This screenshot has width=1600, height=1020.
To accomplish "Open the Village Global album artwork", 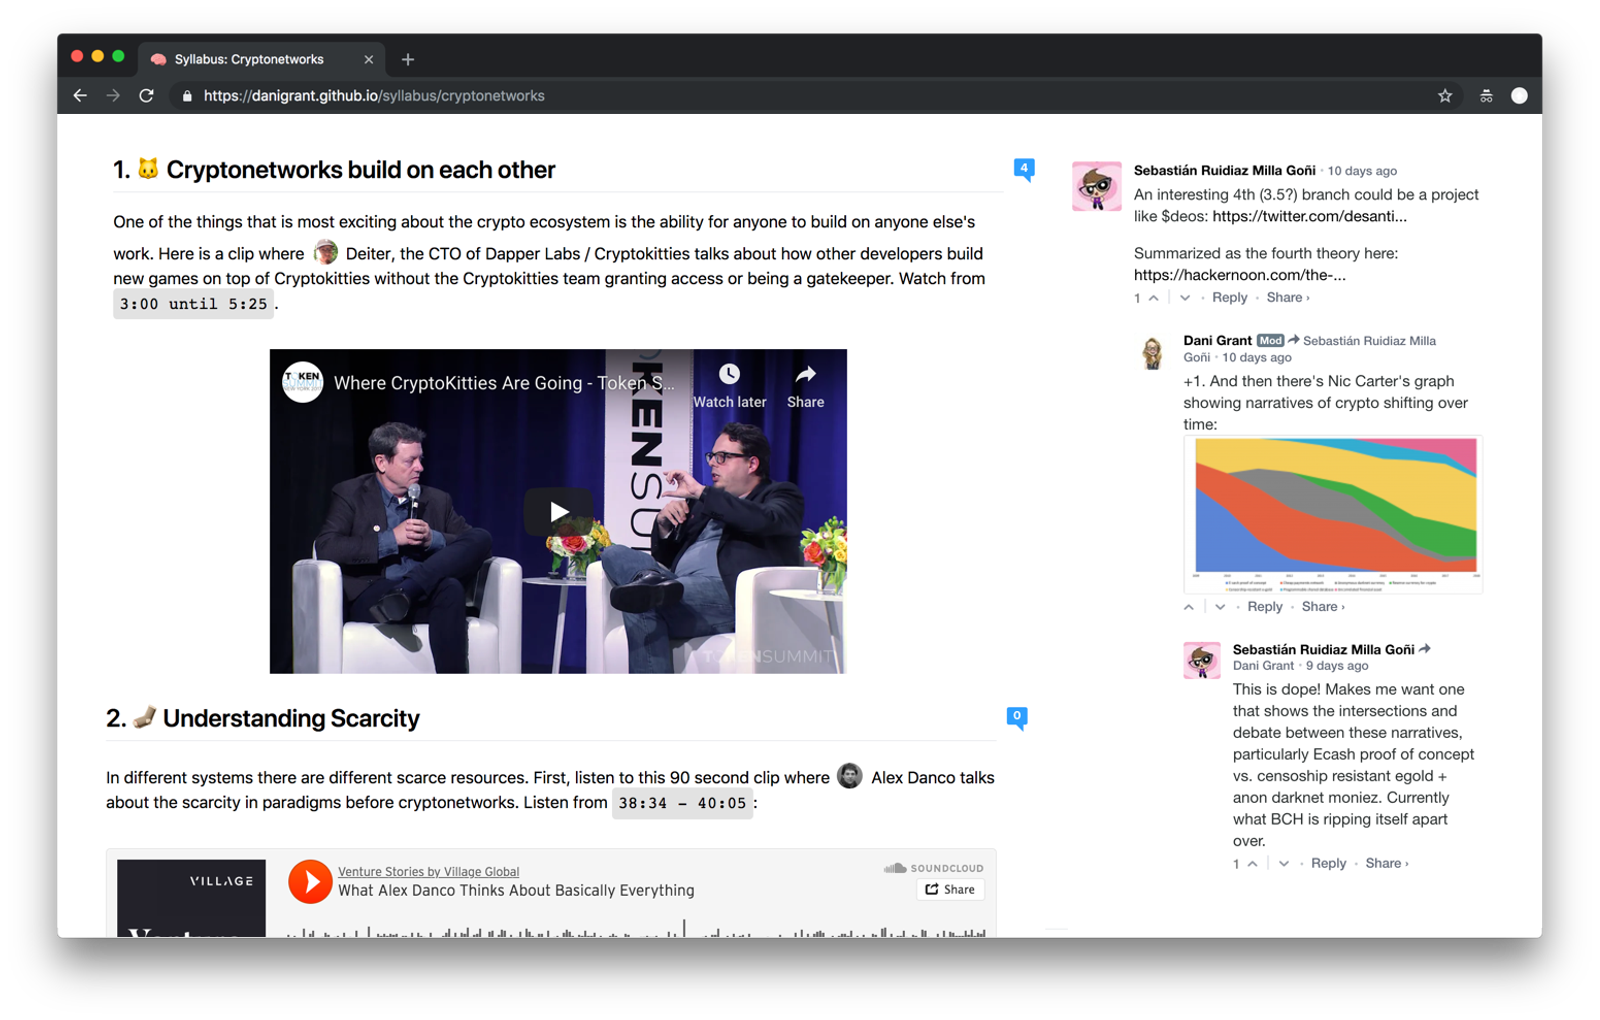I will point(191,898).
